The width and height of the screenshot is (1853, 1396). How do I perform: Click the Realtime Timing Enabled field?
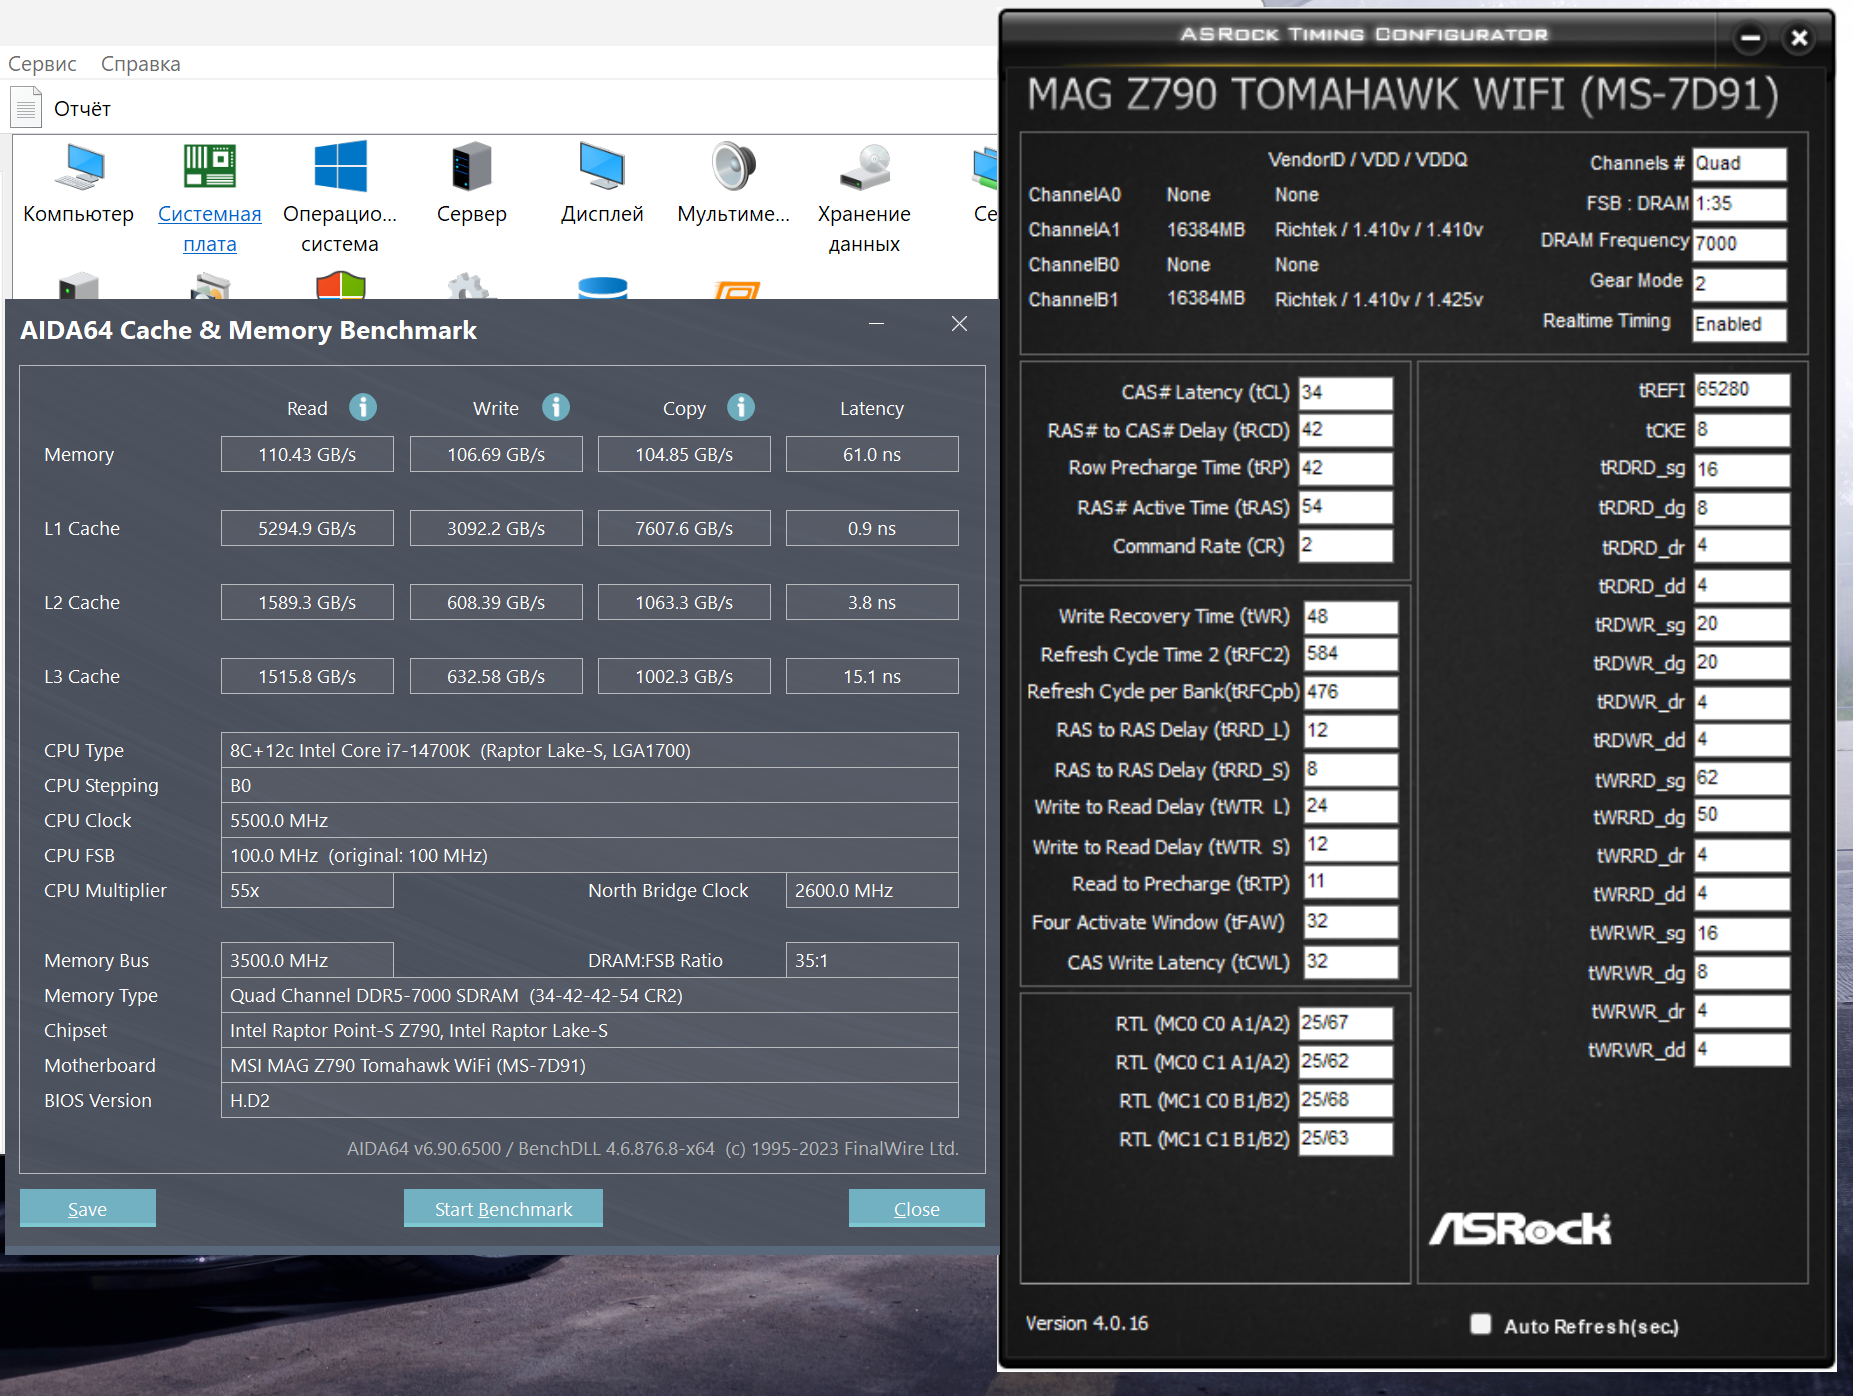(1740, 324)
